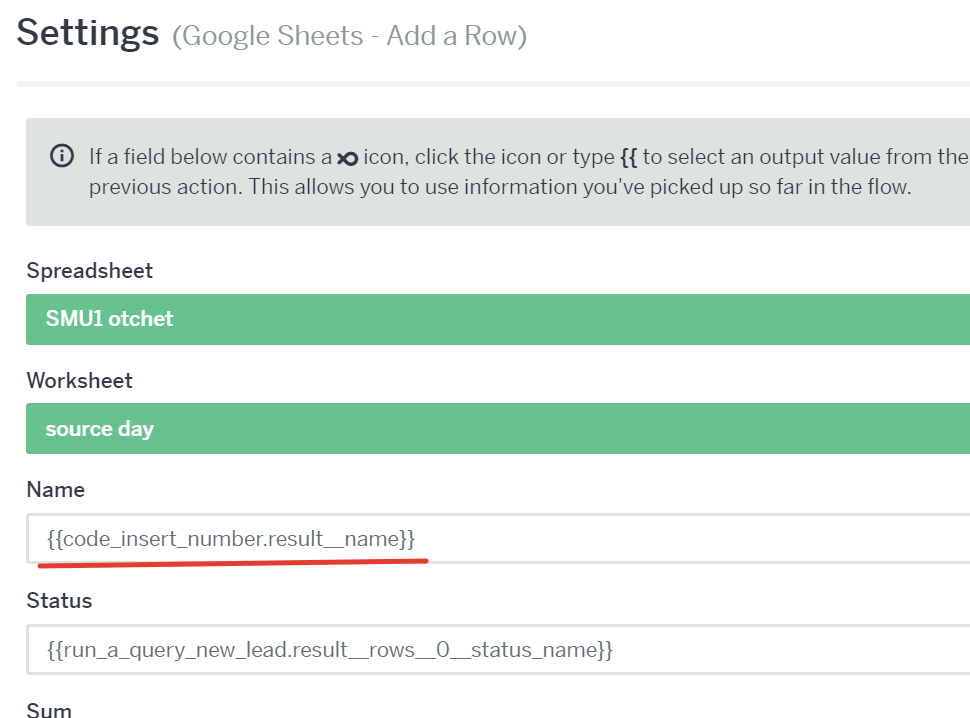
Task: Click the Sum field label
Action: 49,709
